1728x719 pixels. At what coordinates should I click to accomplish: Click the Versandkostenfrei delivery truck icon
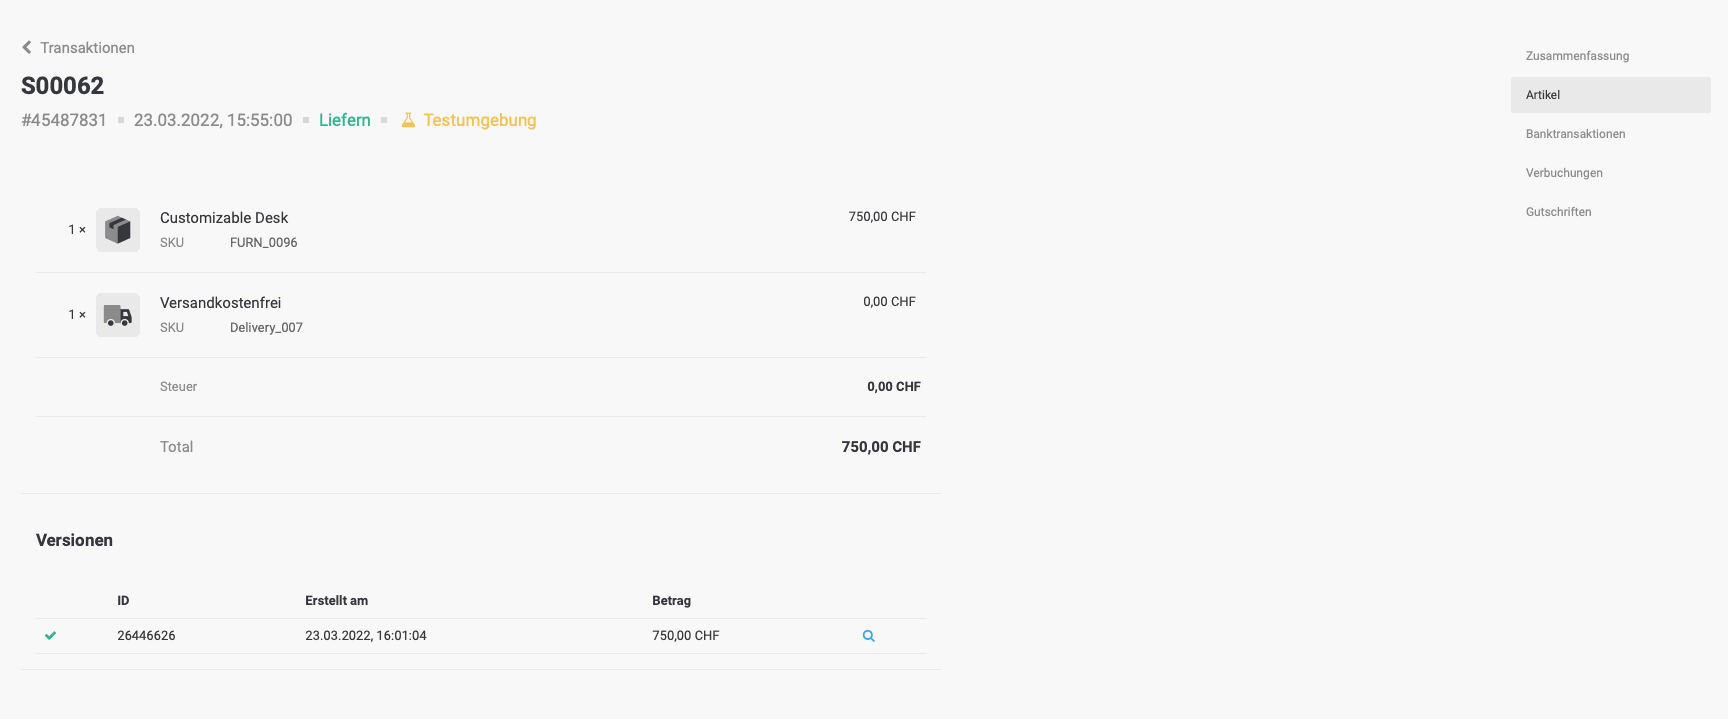coord(118,315)
